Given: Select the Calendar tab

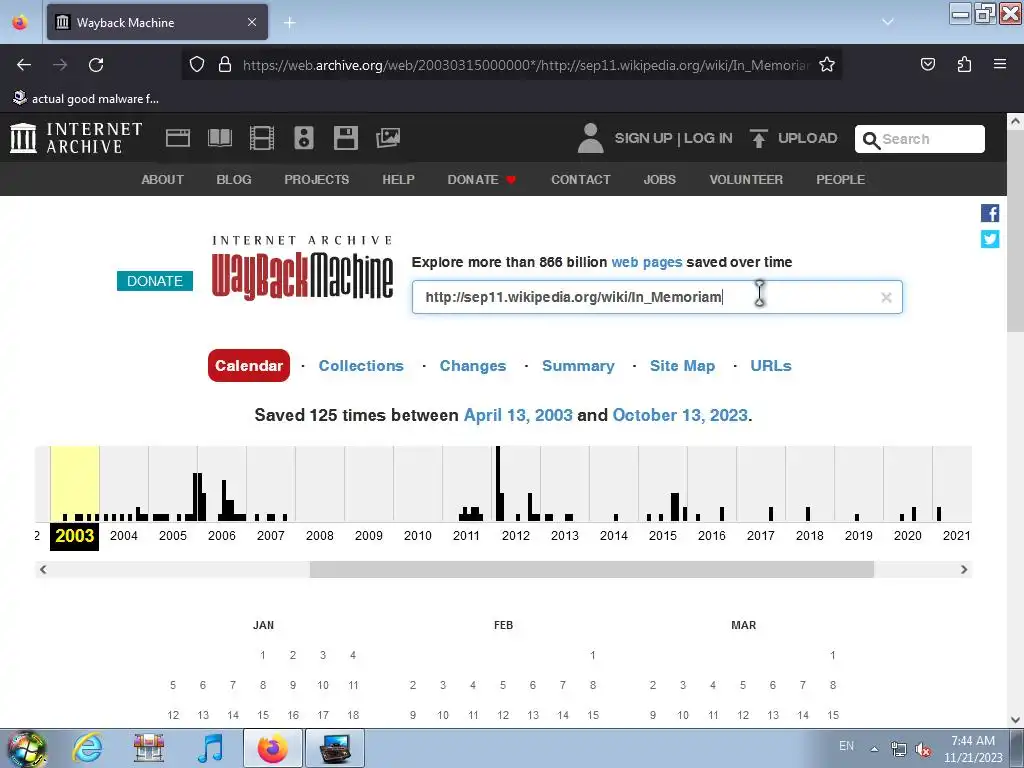Looking at the screenshot, I should click(x=249, y=366).
